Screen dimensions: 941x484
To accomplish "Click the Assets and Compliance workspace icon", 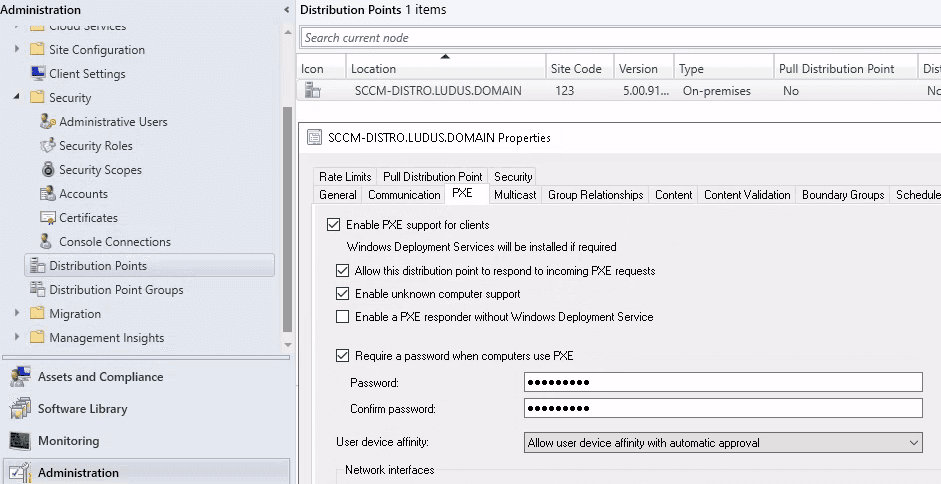I will (20, 377).
